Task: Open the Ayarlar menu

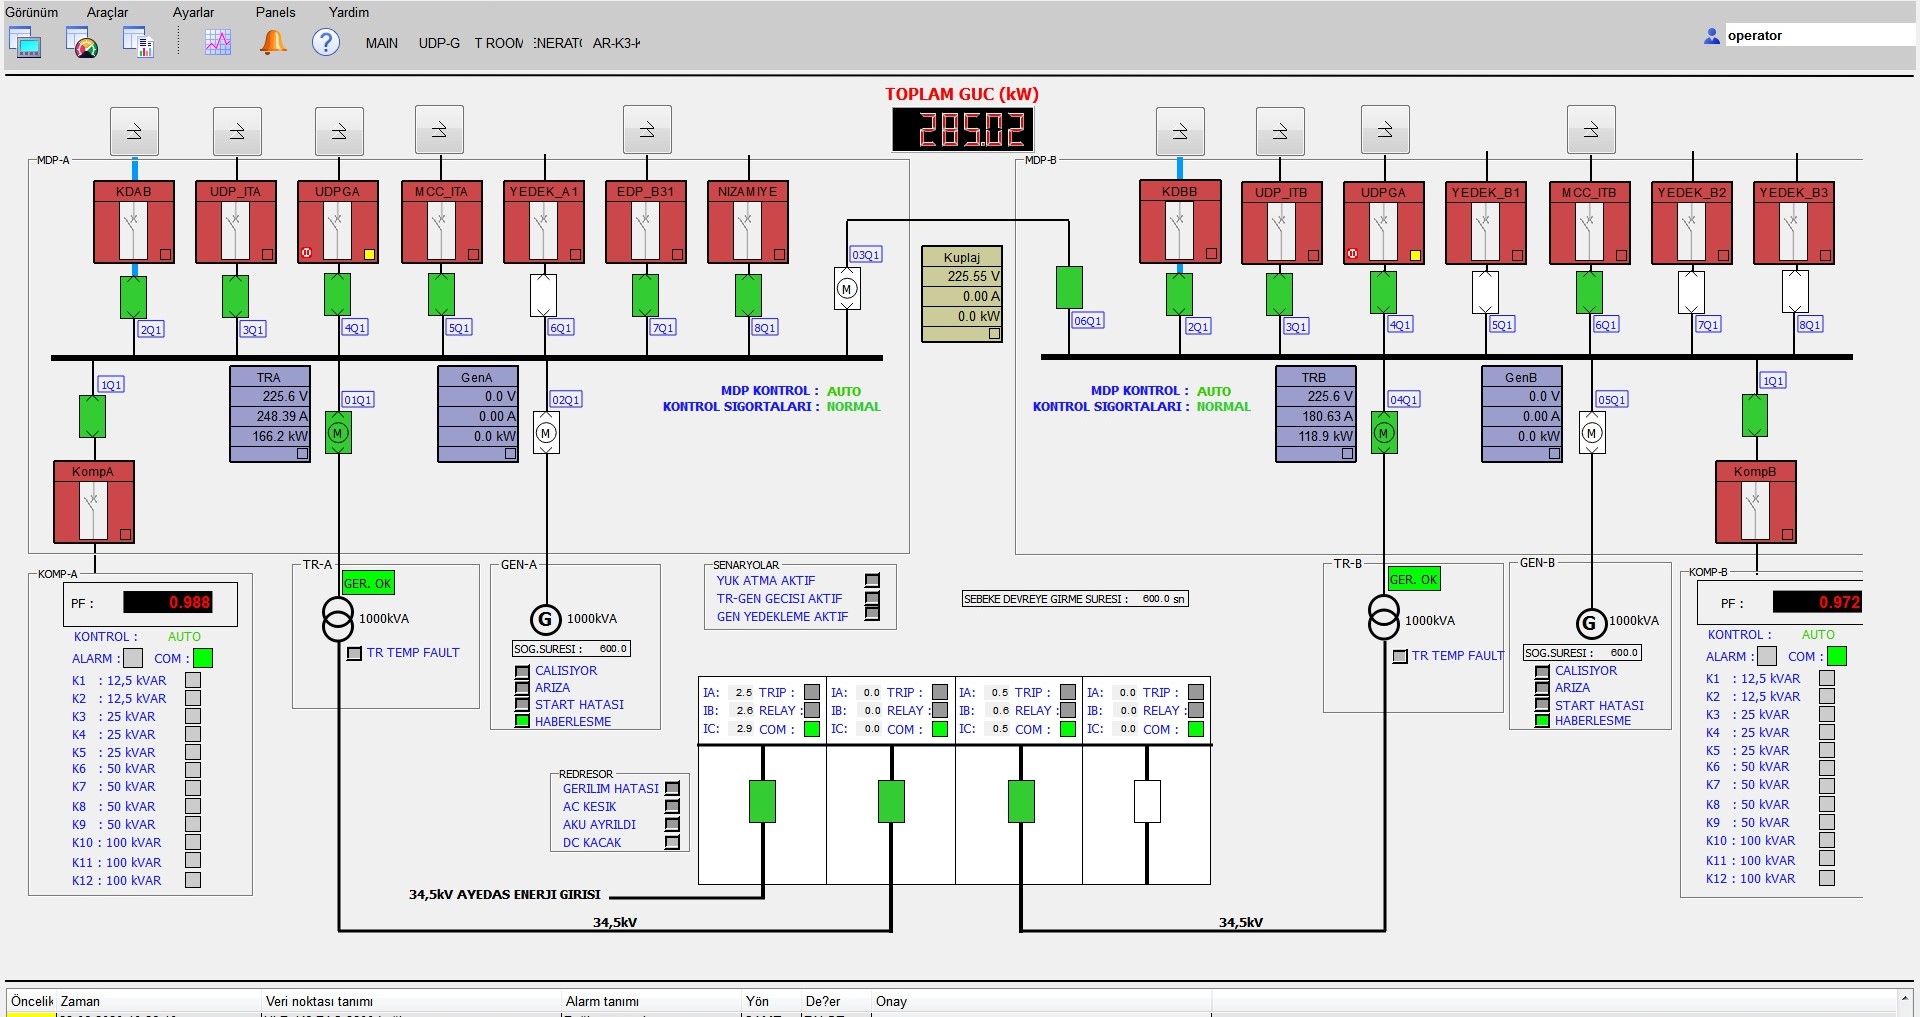Action: [x=193, y=12]
